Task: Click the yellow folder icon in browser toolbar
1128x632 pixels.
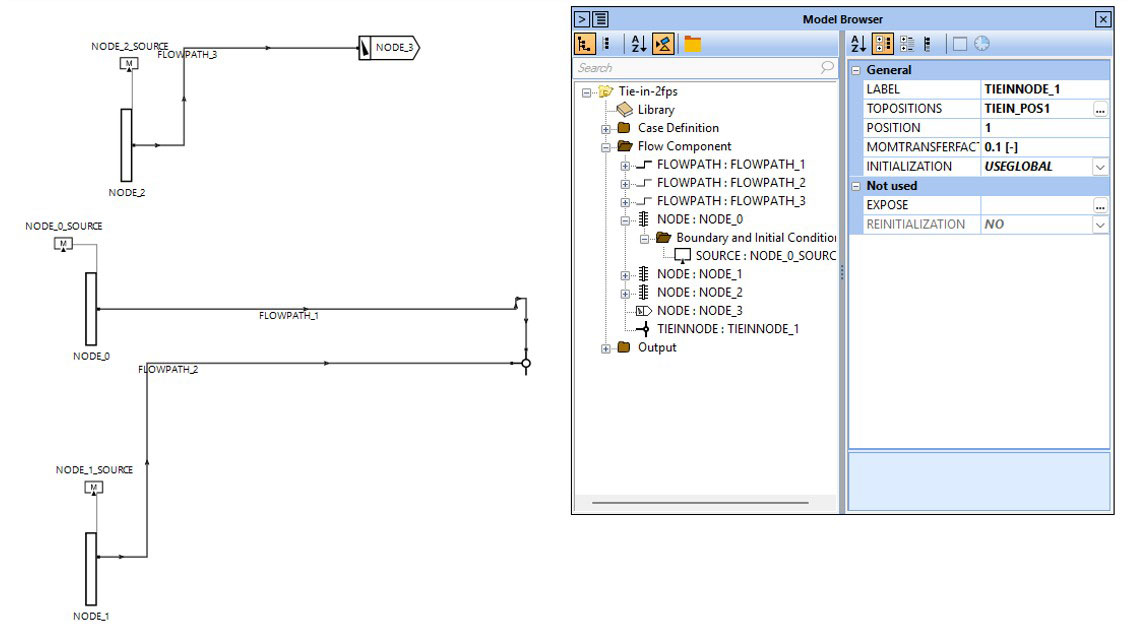Action: (692, 44)
